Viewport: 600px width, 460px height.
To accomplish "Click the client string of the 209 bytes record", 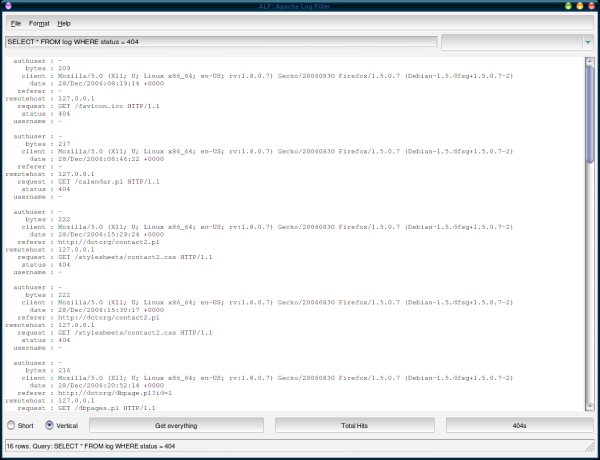I will pos(285,76).
